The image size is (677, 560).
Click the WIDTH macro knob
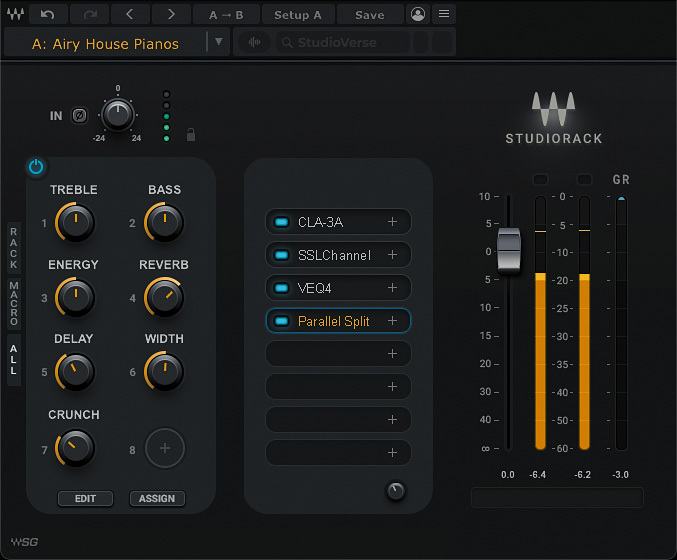(x=164, y=371)
